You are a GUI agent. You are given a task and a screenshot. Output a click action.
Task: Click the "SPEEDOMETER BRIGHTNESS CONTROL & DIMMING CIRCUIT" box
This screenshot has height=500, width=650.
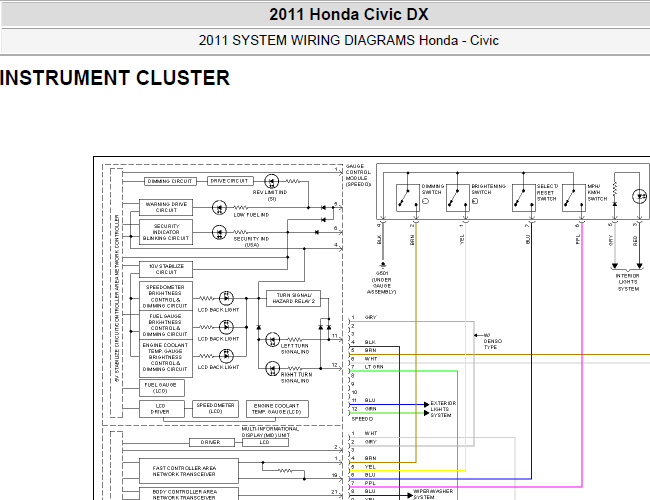[x=166, y=296]
